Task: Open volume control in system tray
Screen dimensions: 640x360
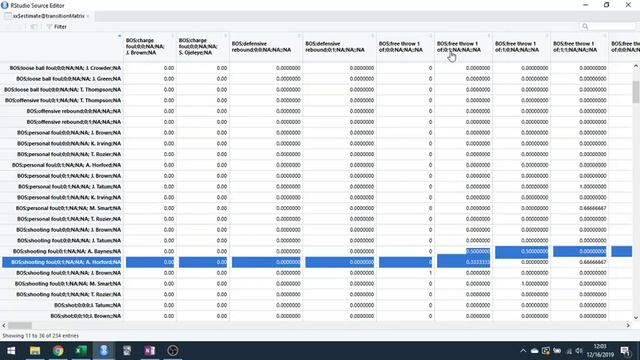Action: click(579, 351)
